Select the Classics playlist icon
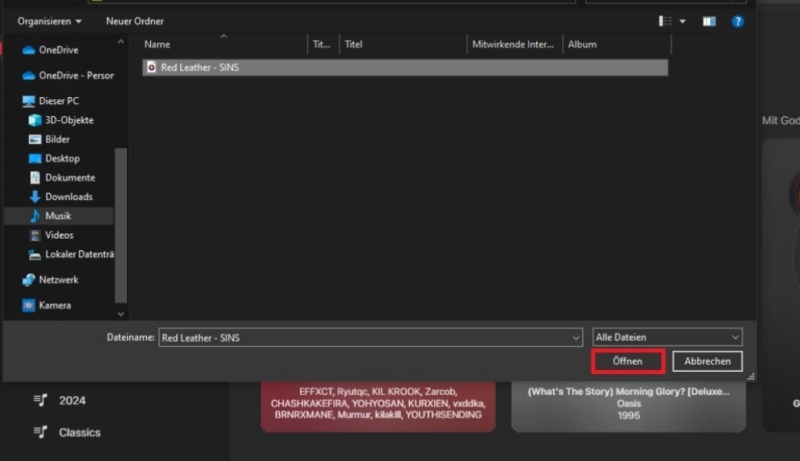This screenshot has width=800, height=461. [40, 433]
